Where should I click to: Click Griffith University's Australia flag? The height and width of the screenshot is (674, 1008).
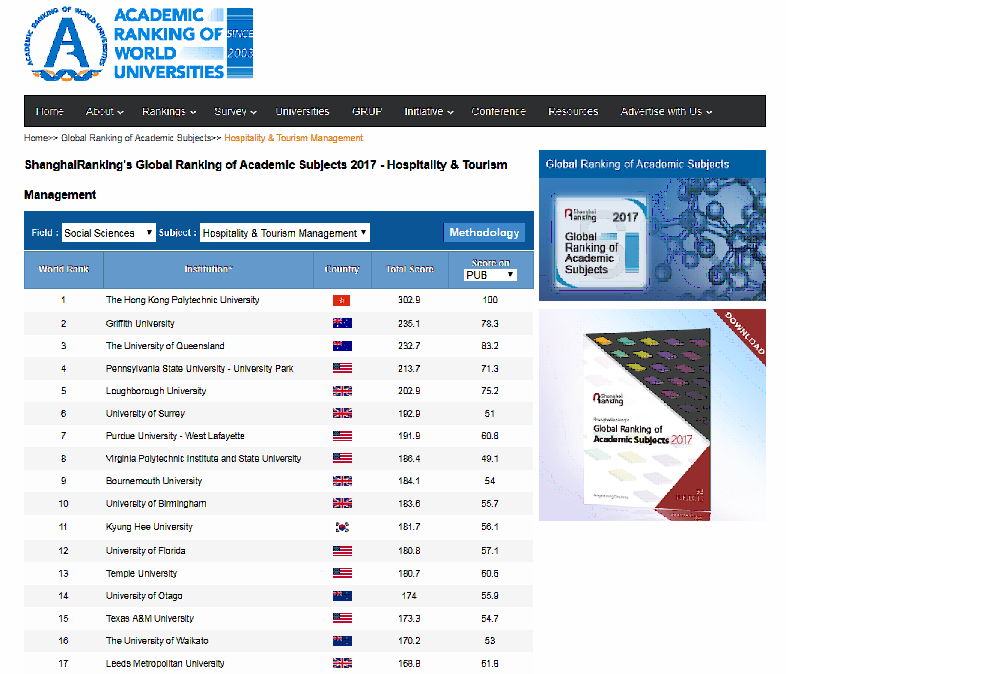point(342,323)
